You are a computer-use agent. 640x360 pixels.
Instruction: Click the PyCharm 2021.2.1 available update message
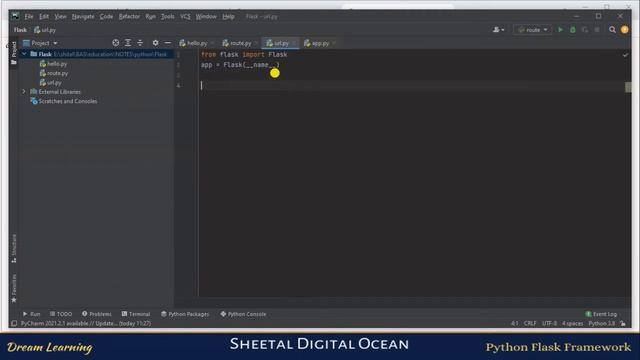(86, 323)
